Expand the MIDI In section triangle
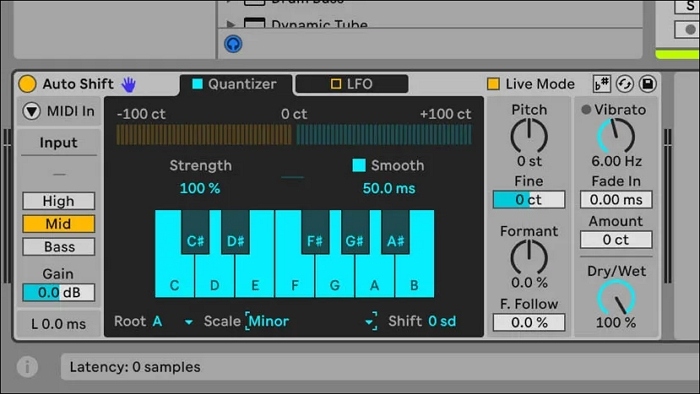 click(x=32, y=111)
